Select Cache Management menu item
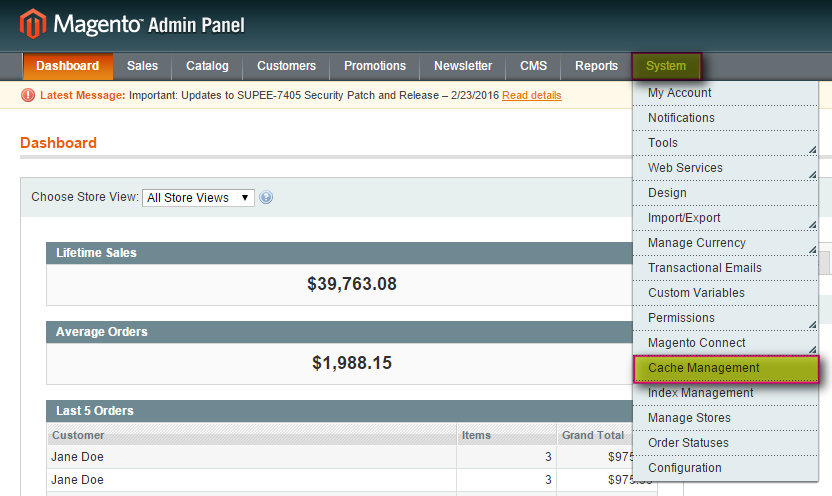The image size is (832, 496). (x=726, y=368)
